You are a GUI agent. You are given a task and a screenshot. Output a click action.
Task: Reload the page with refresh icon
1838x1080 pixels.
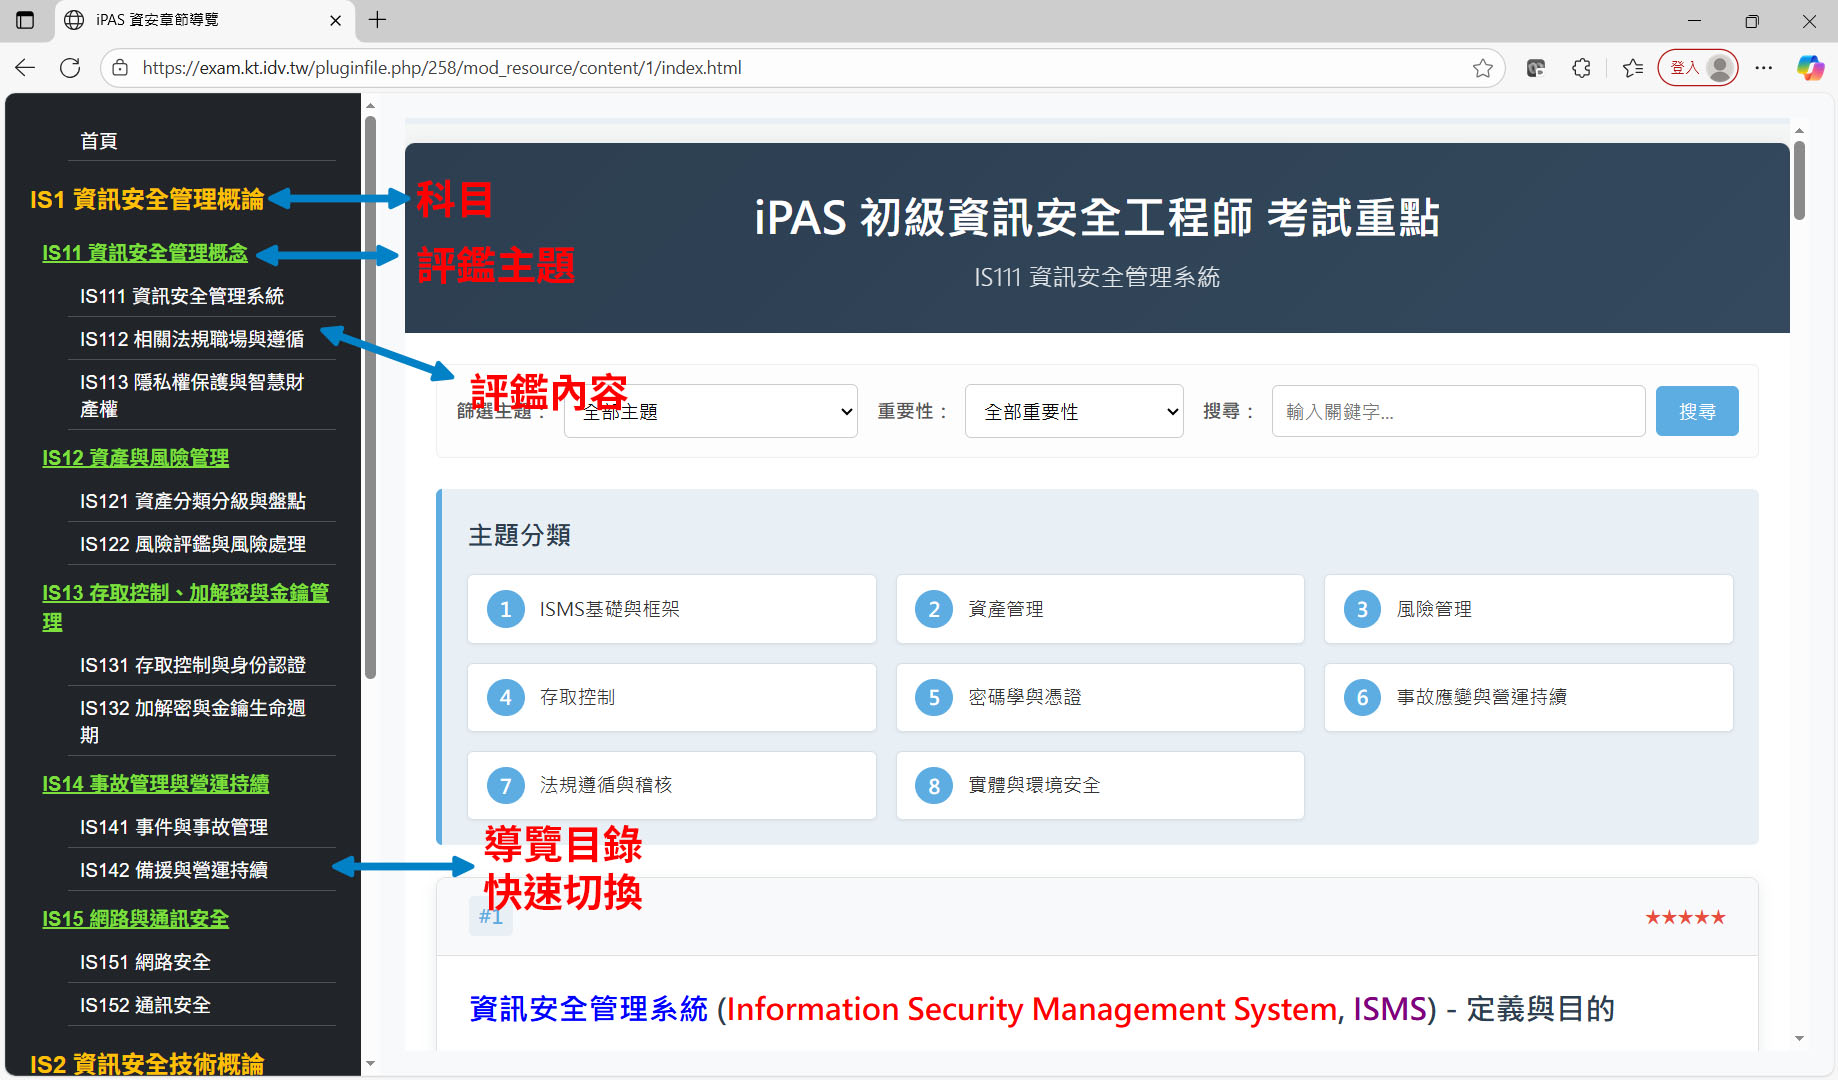pyautogui.click(x=70, y=68)
